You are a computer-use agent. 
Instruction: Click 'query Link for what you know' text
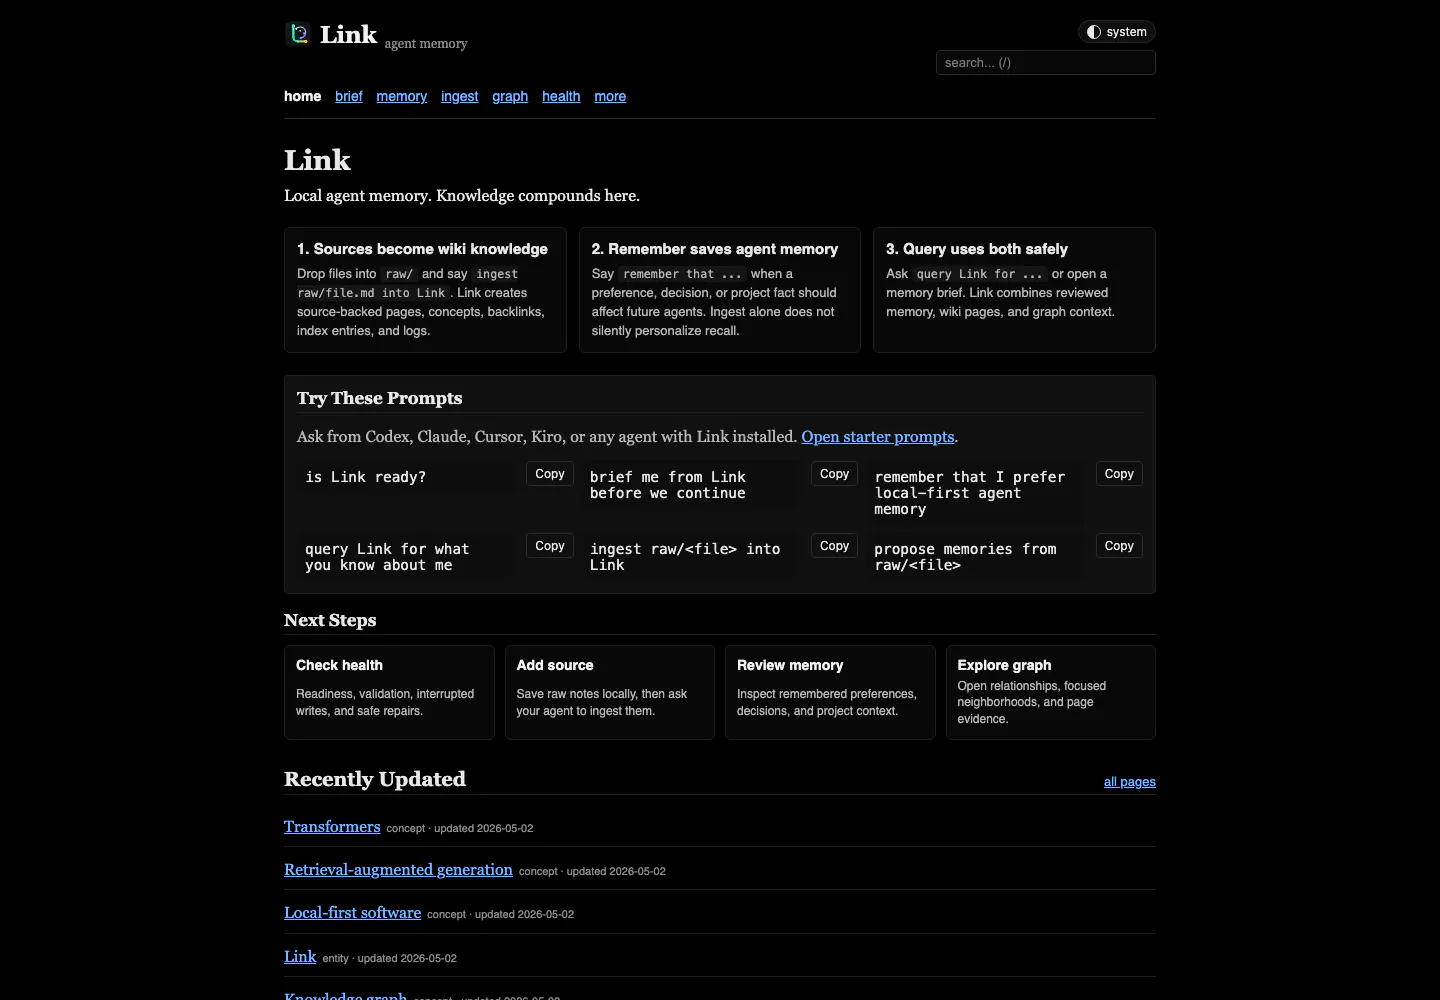tap(387, 557)
